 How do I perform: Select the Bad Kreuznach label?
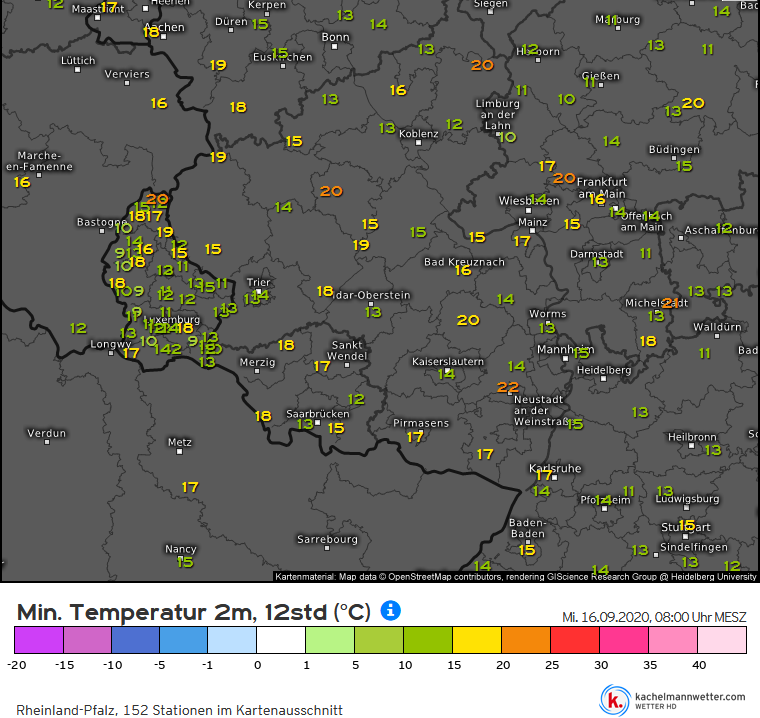point(464,262)
